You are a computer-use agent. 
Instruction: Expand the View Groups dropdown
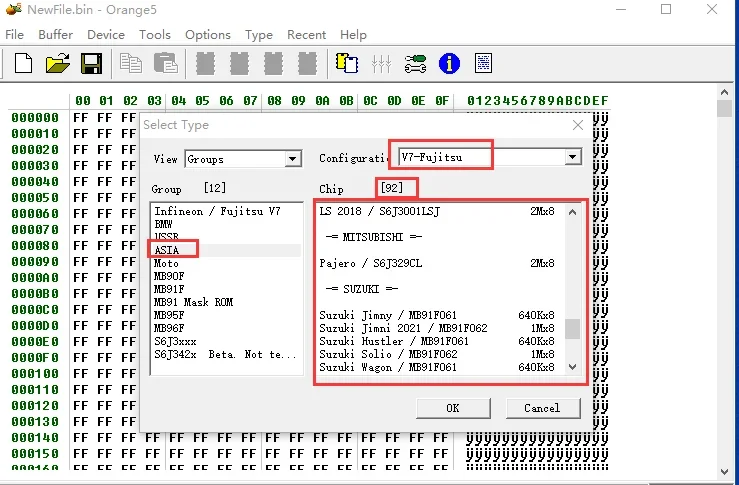click(x=292, y=159)
